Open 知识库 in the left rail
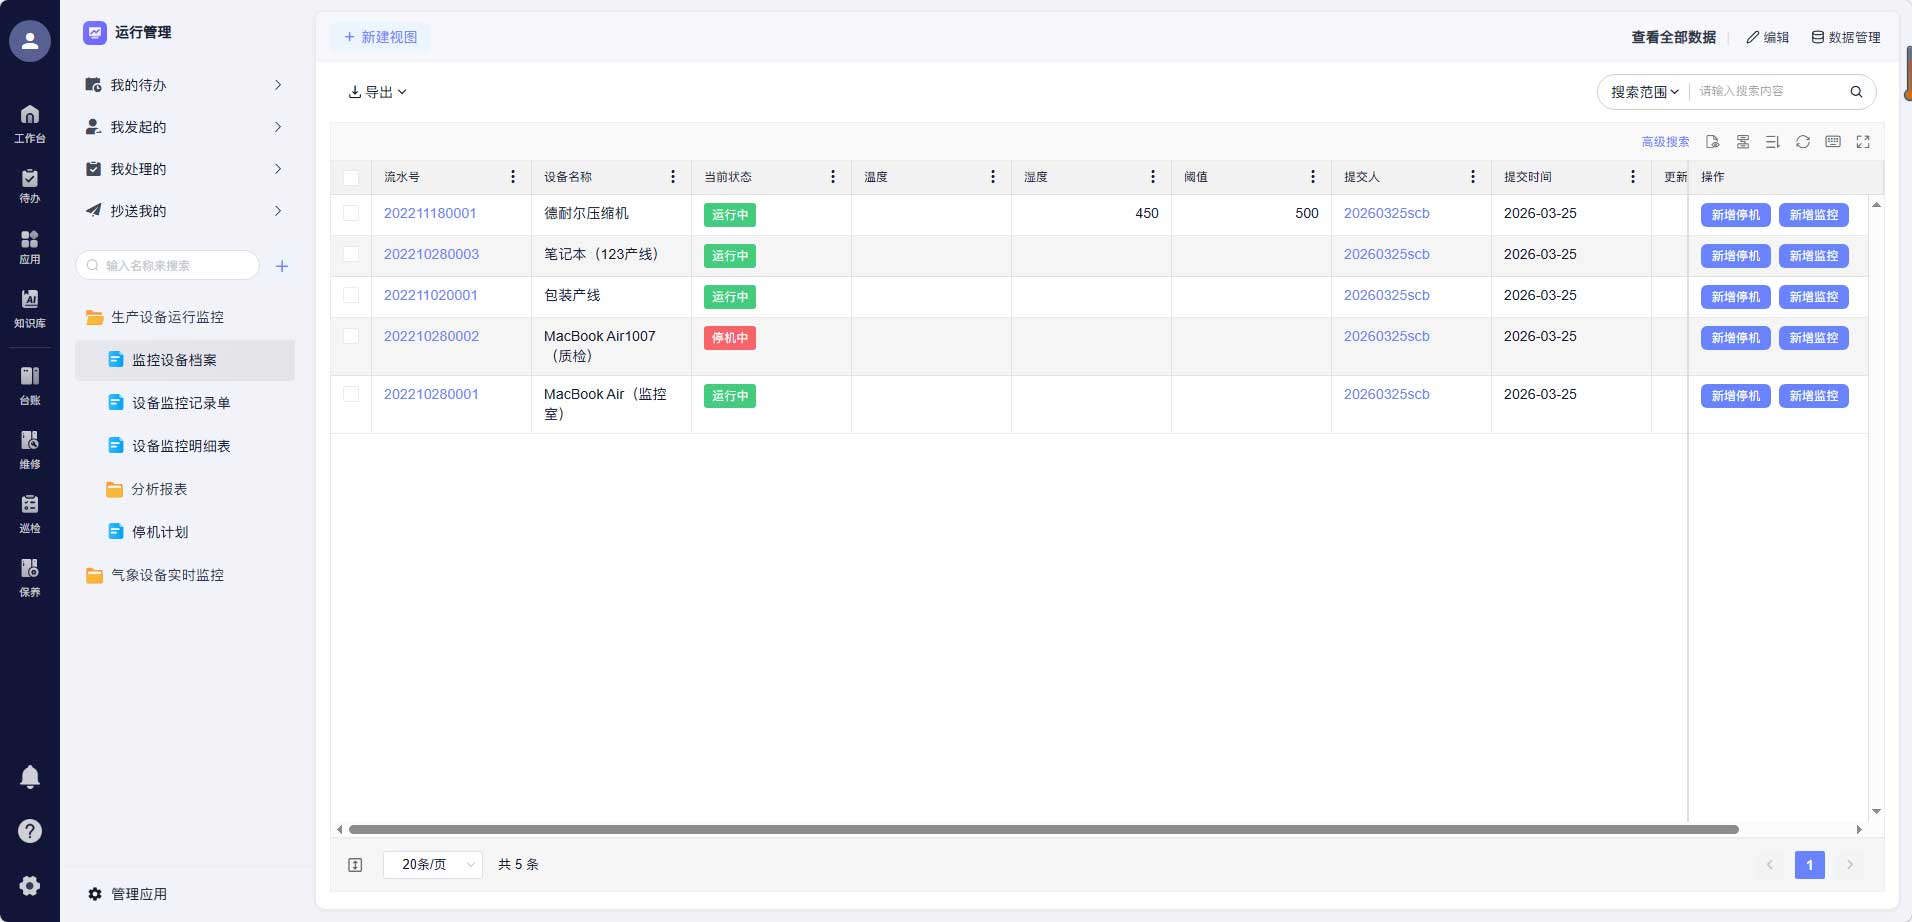This screenshot has height=922, width=1912. [30, 308]
